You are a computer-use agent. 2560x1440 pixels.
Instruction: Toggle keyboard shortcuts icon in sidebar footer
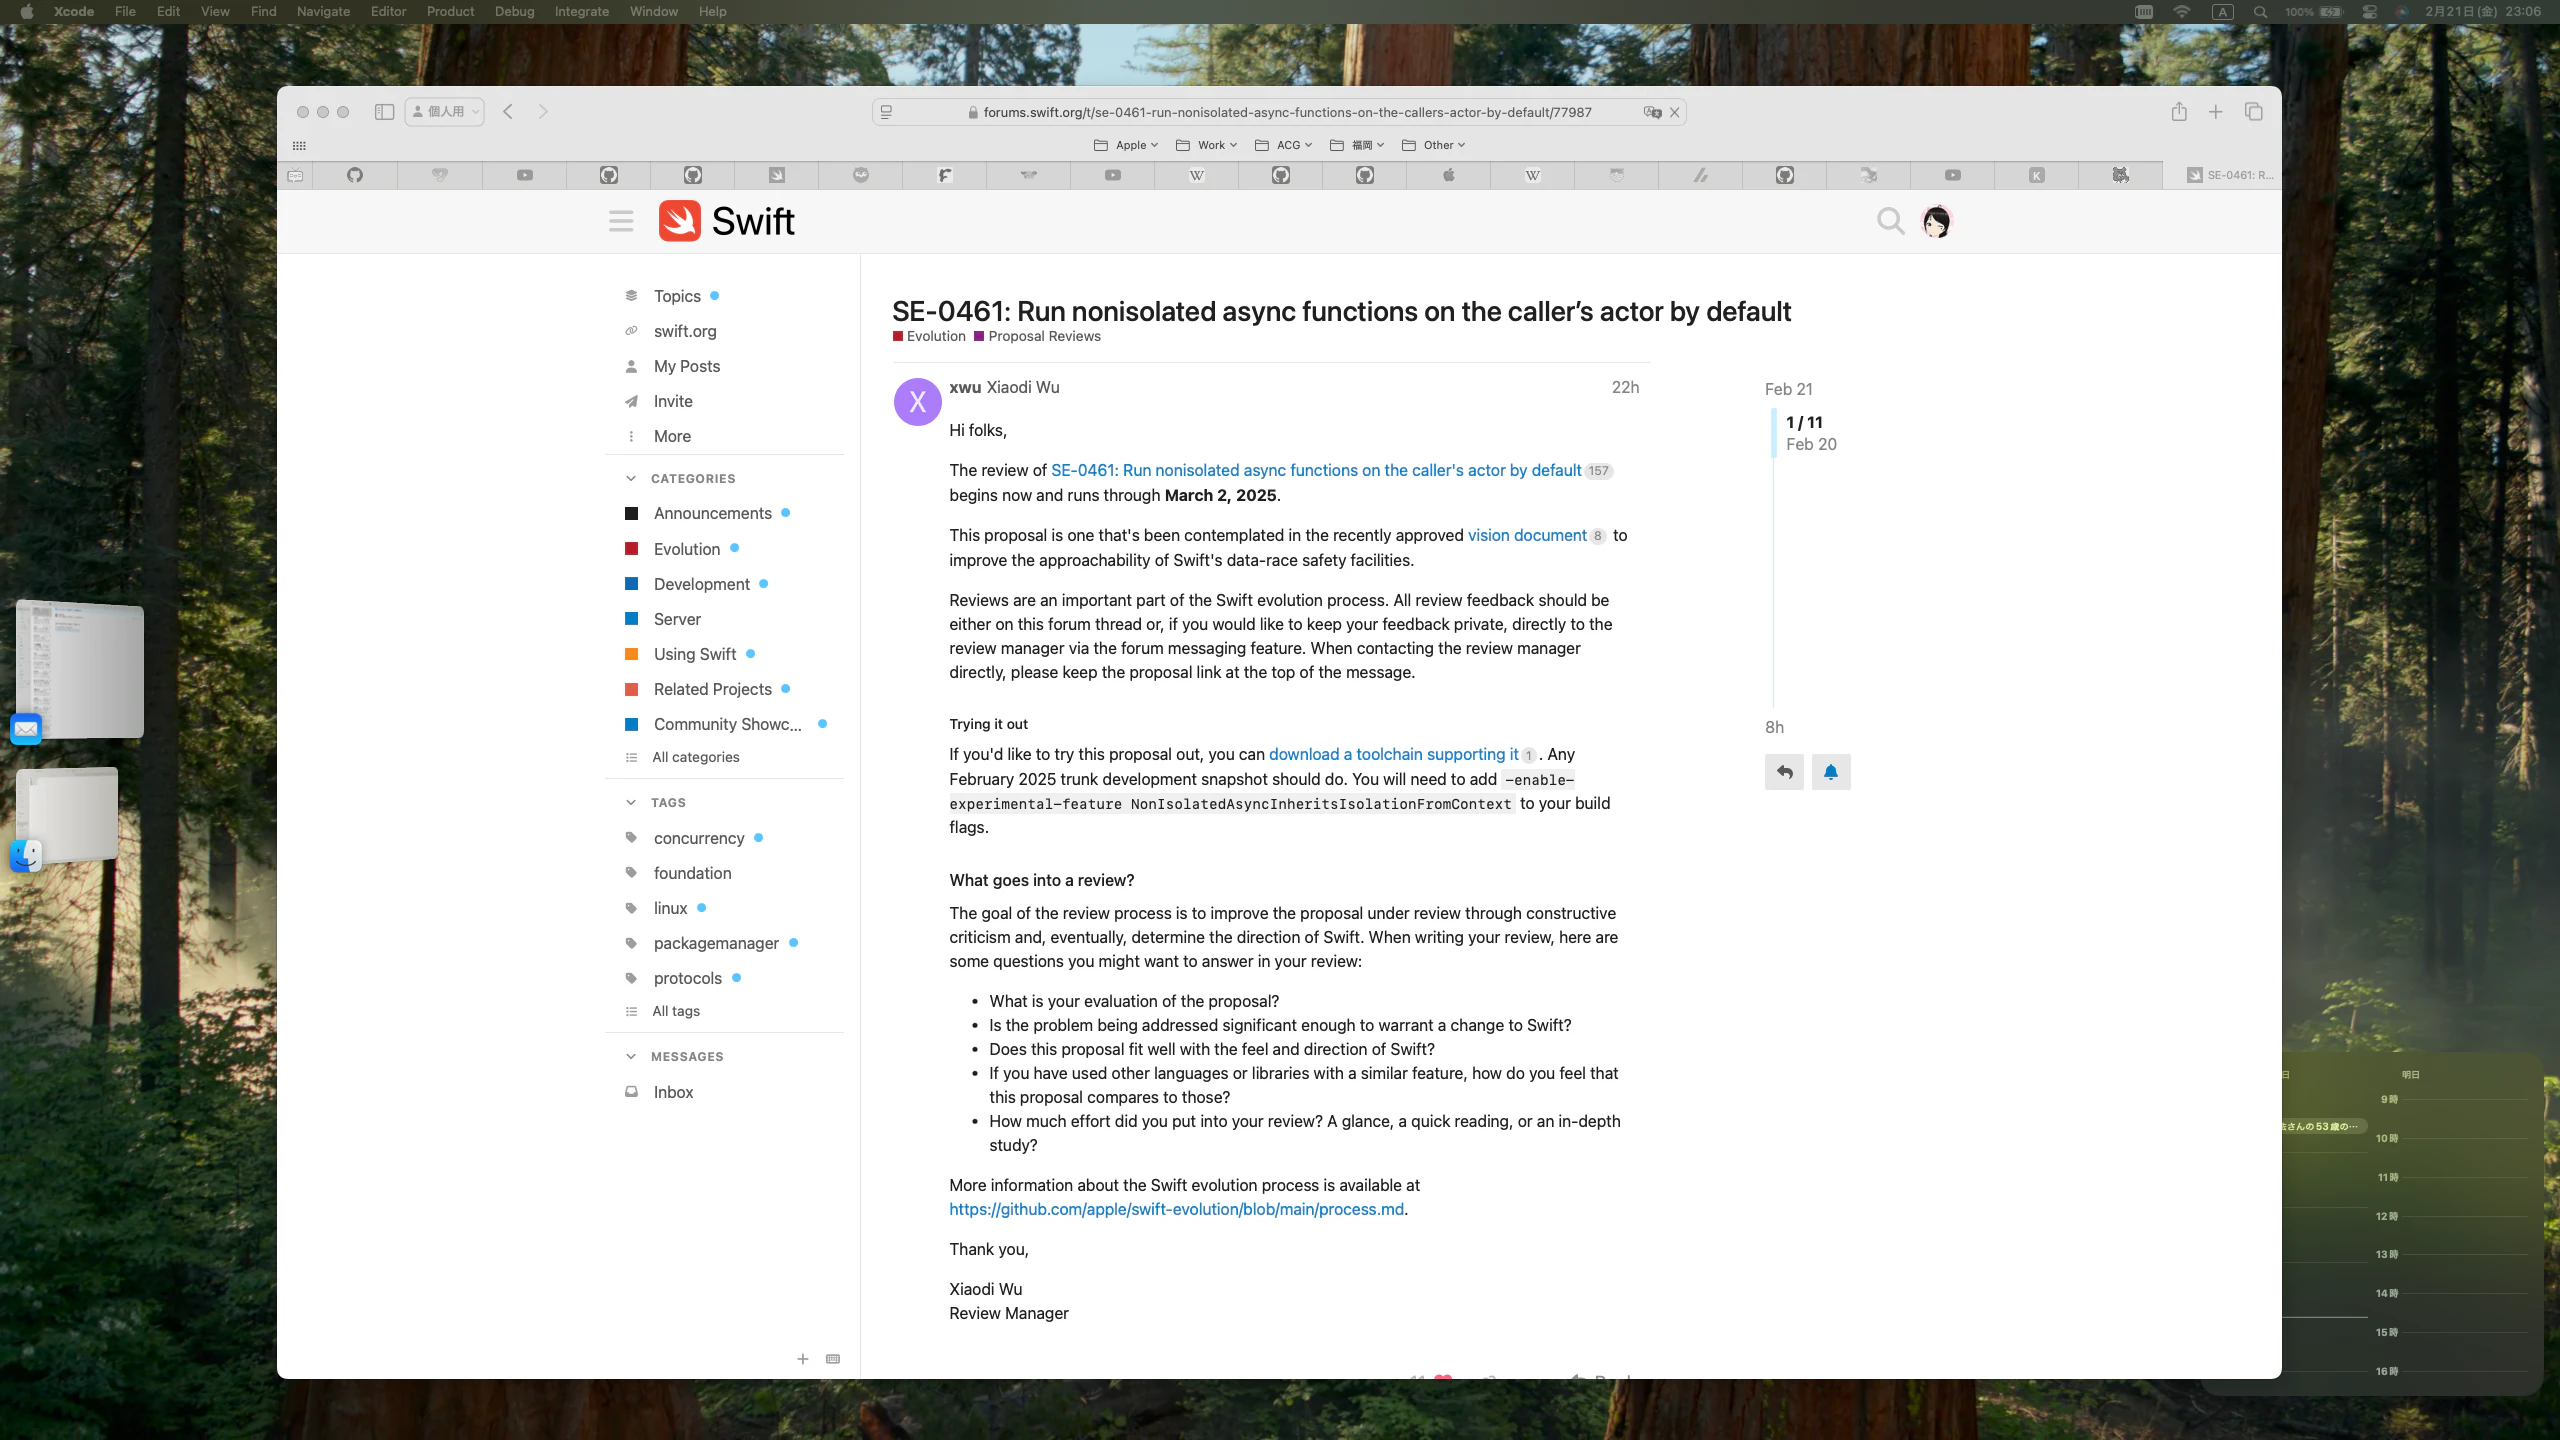pos(833,1359)
